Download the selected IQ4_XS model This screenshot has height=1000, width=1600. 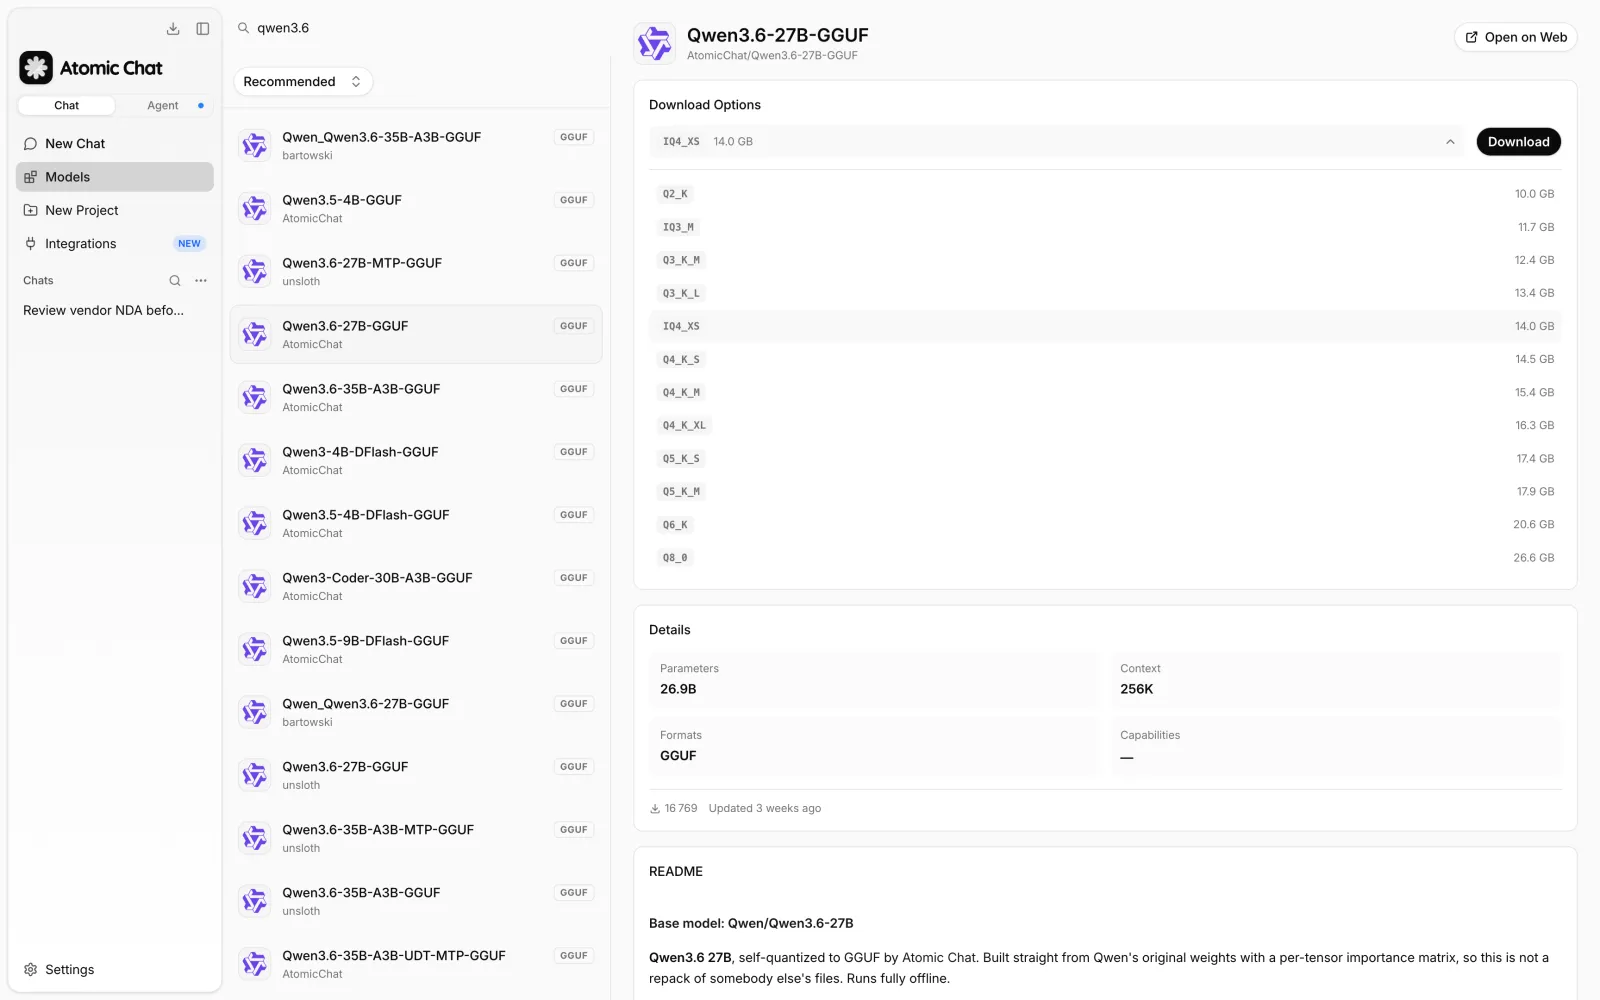pyautogui.click(x=1518, y=142)
